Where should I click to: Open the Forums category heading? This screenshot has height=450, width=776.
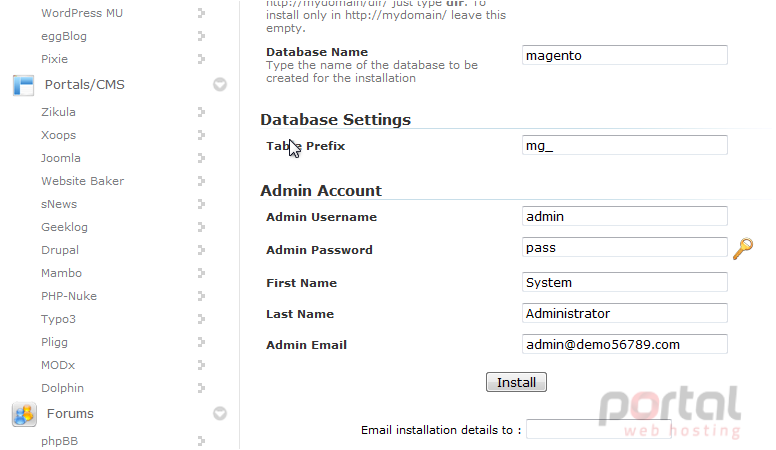coord(70,413)
